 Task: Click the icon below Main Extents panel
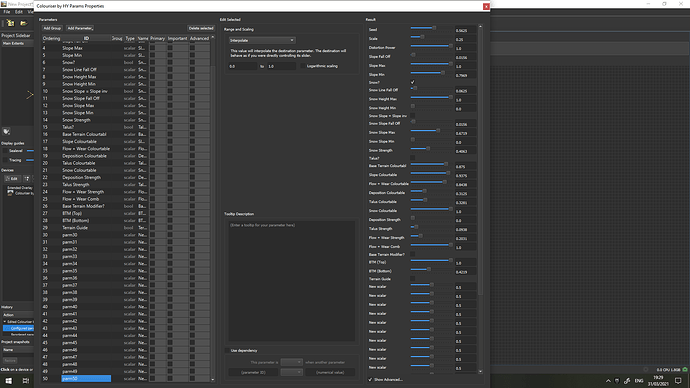(x=7, y=131)
